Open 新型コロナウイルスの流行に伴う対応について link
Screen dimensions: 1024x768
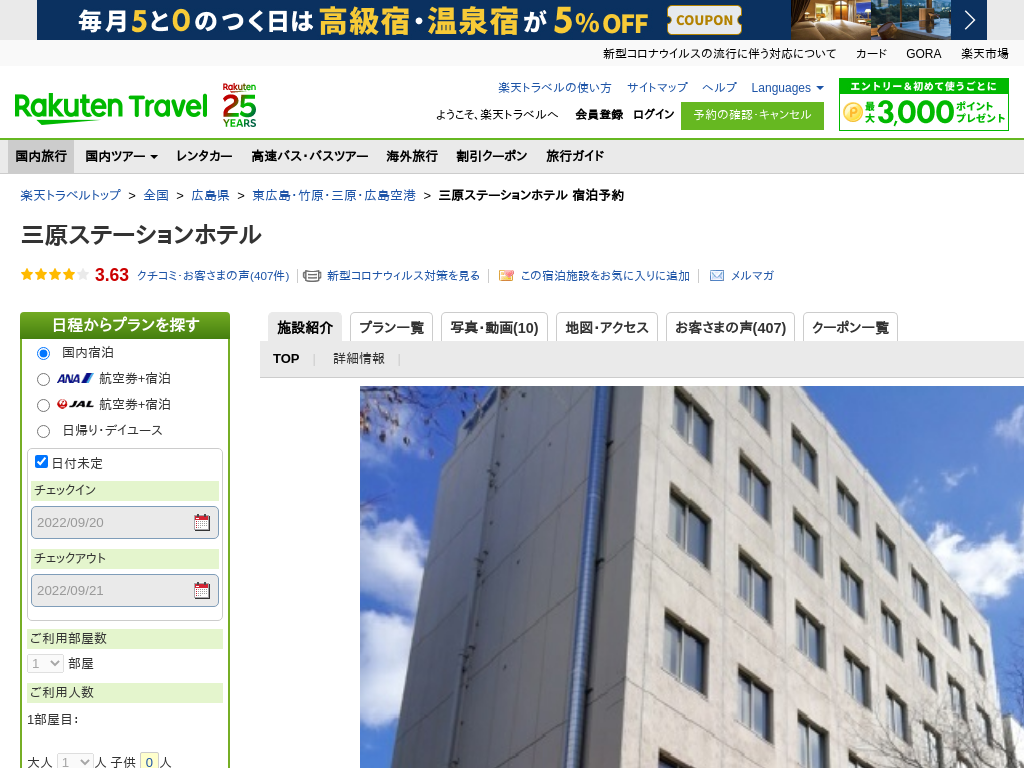719,54
